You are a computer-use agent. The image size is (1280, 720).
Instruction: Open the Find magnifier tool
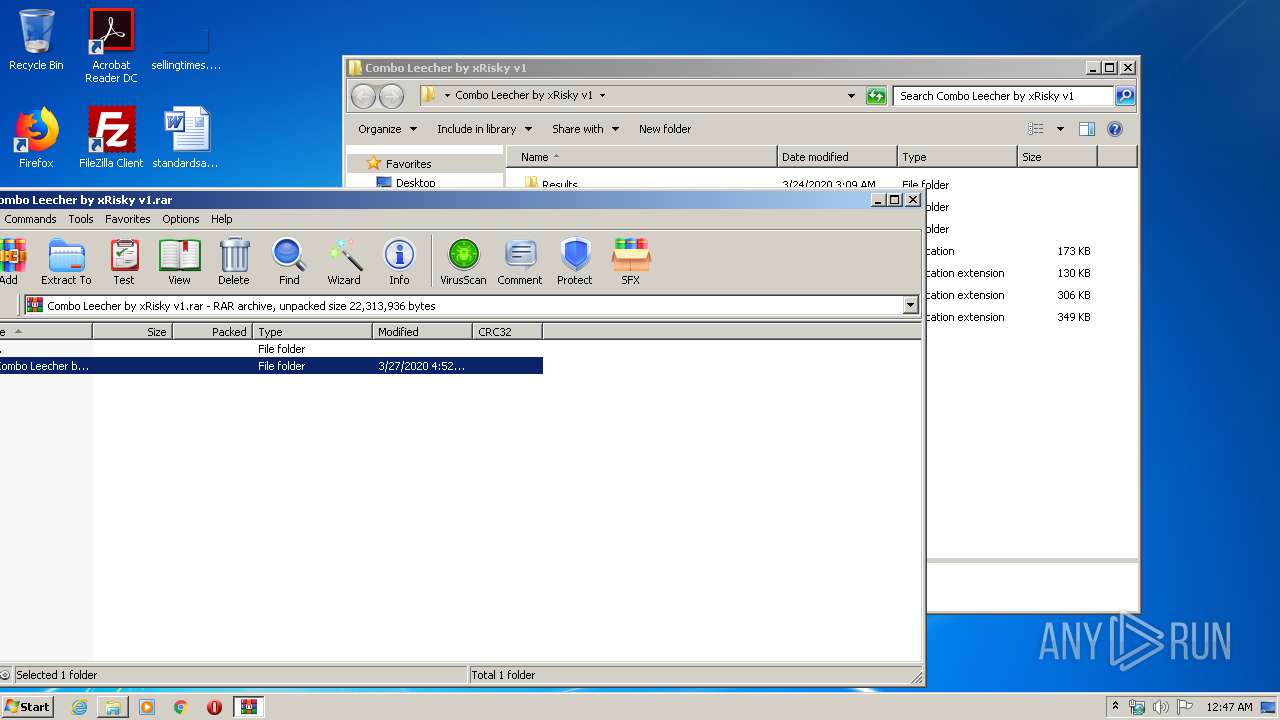[289, 262]
